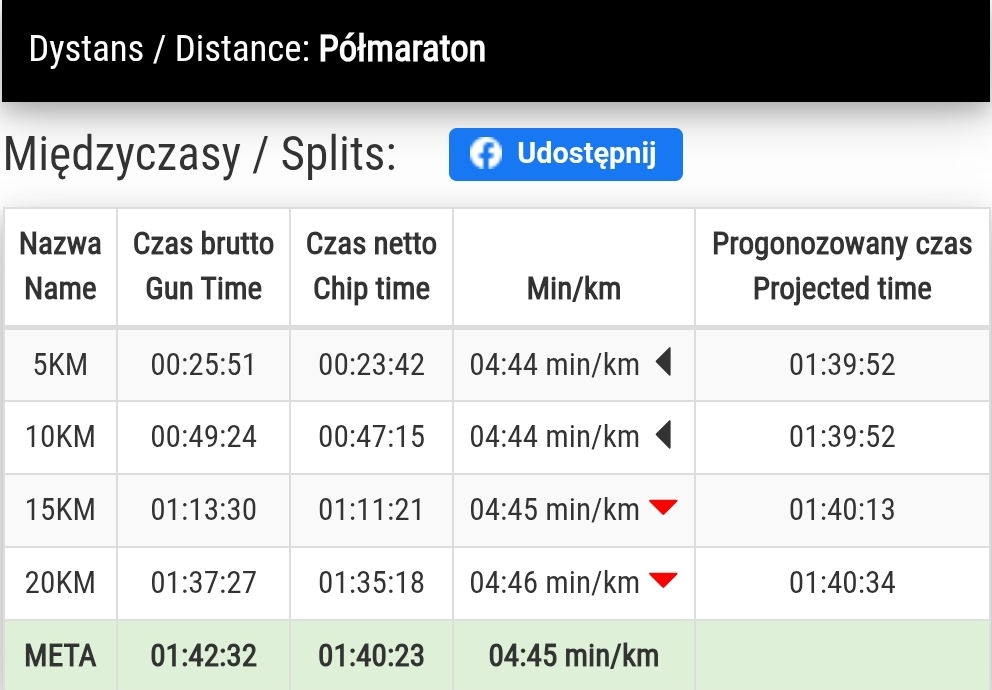Image resolution: width=992 pixels, height=690 pixels.
Task: Click the Min/km column header
Action: point(573,289)
